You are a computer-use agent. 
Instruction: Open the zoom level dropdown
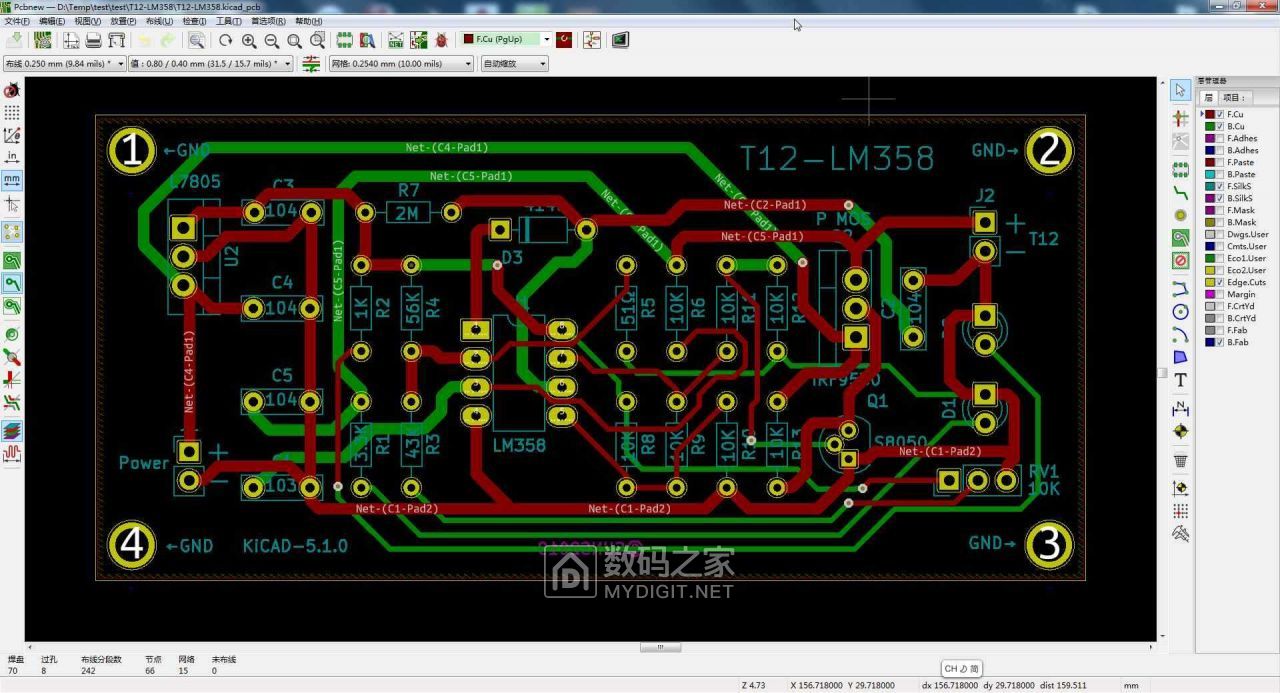[515, 63]
